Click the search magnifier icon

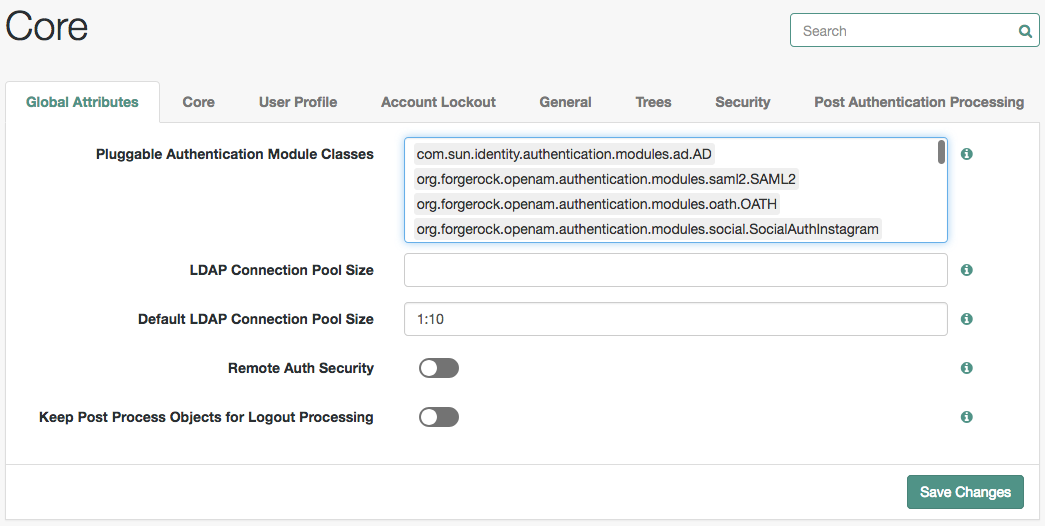(1025, 31)
